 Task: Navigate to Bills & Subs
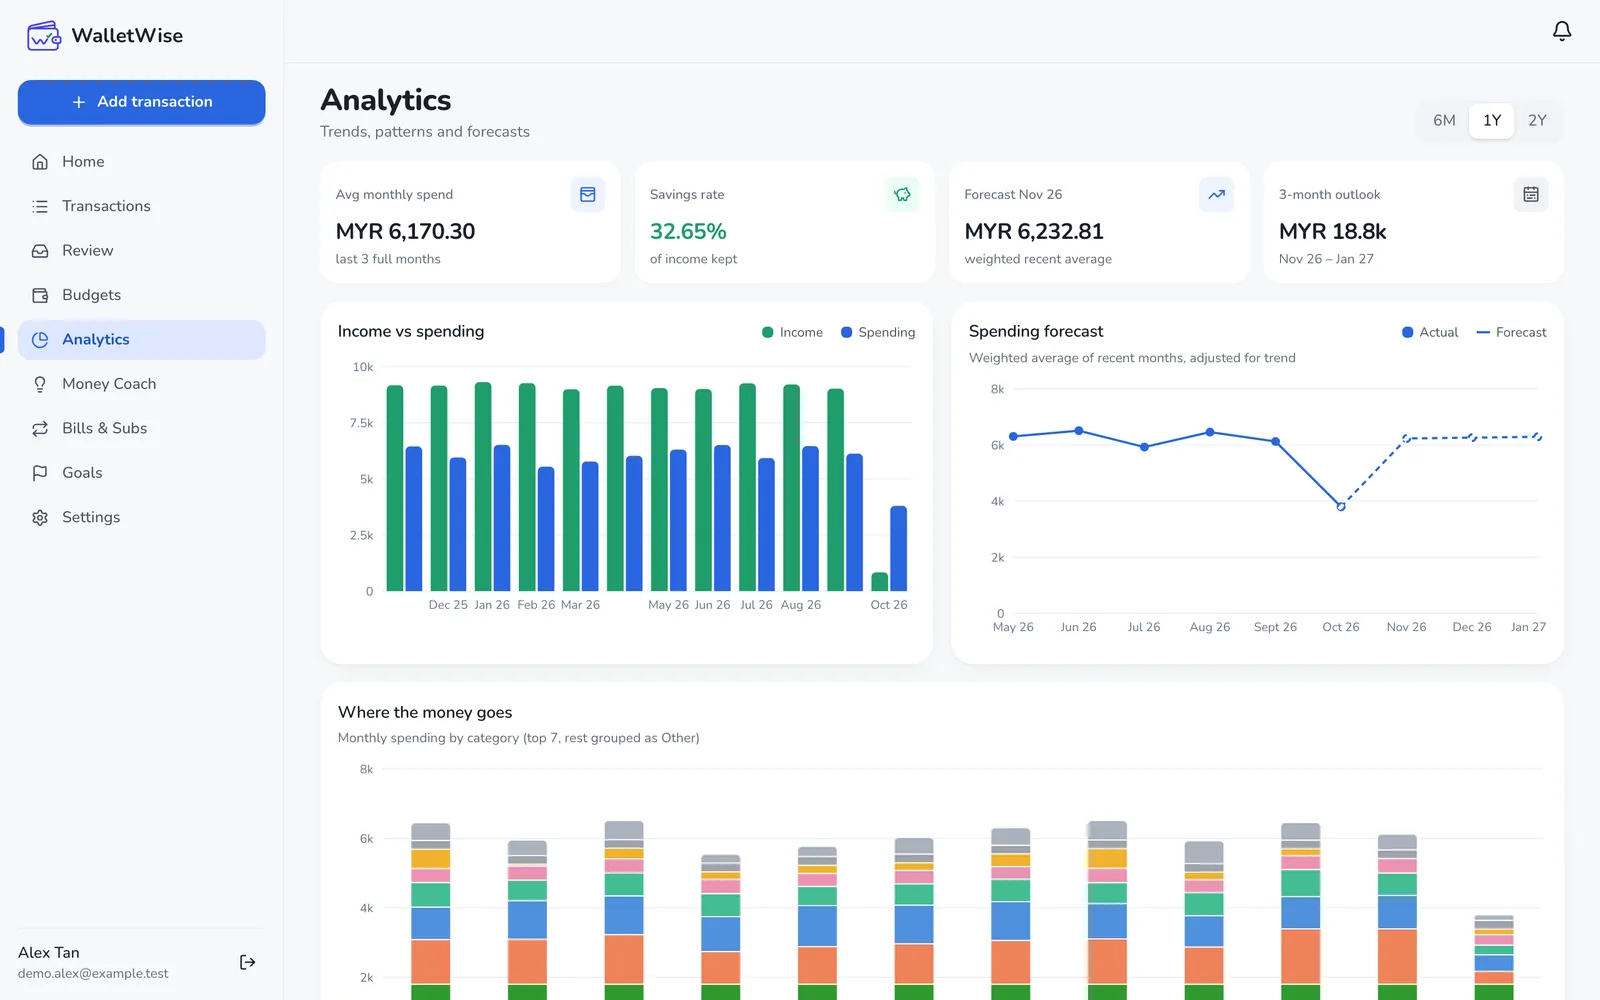[x=141, y=428]
